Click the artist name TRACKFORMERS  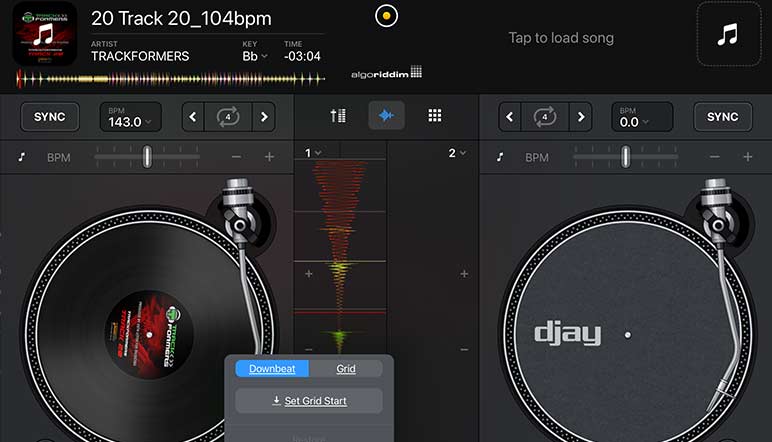140,56
